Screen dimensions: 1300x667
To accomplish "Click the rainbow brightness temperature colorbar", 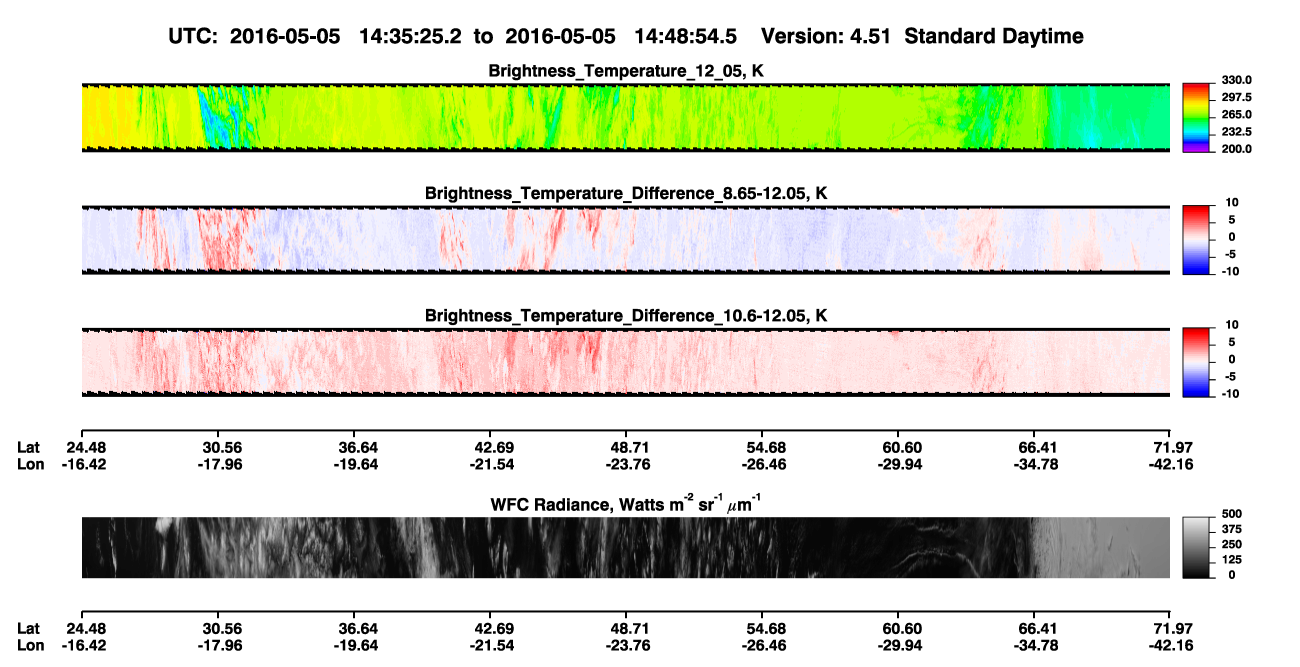I will (x=1196, y=117).
